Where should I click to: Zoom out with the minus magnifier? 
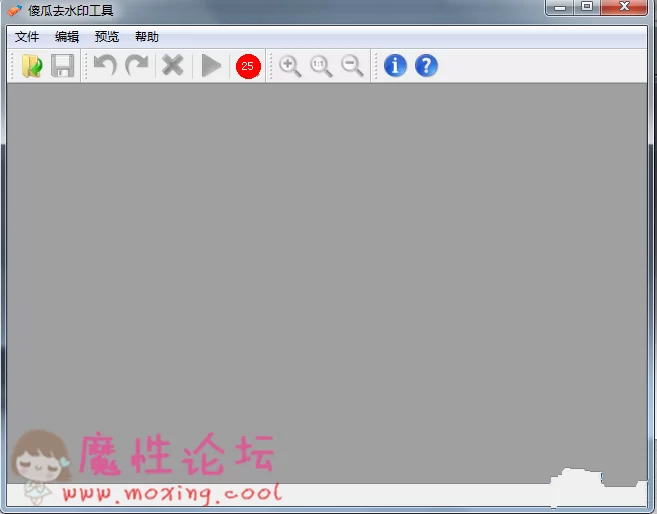pyautogui.click(x=352, y=66)
